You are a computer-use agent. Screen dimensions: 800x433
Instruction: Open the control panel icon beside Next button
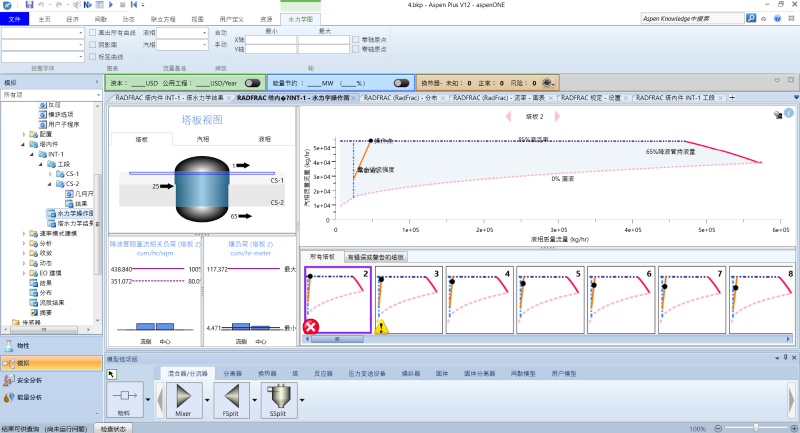click(99, 5)
